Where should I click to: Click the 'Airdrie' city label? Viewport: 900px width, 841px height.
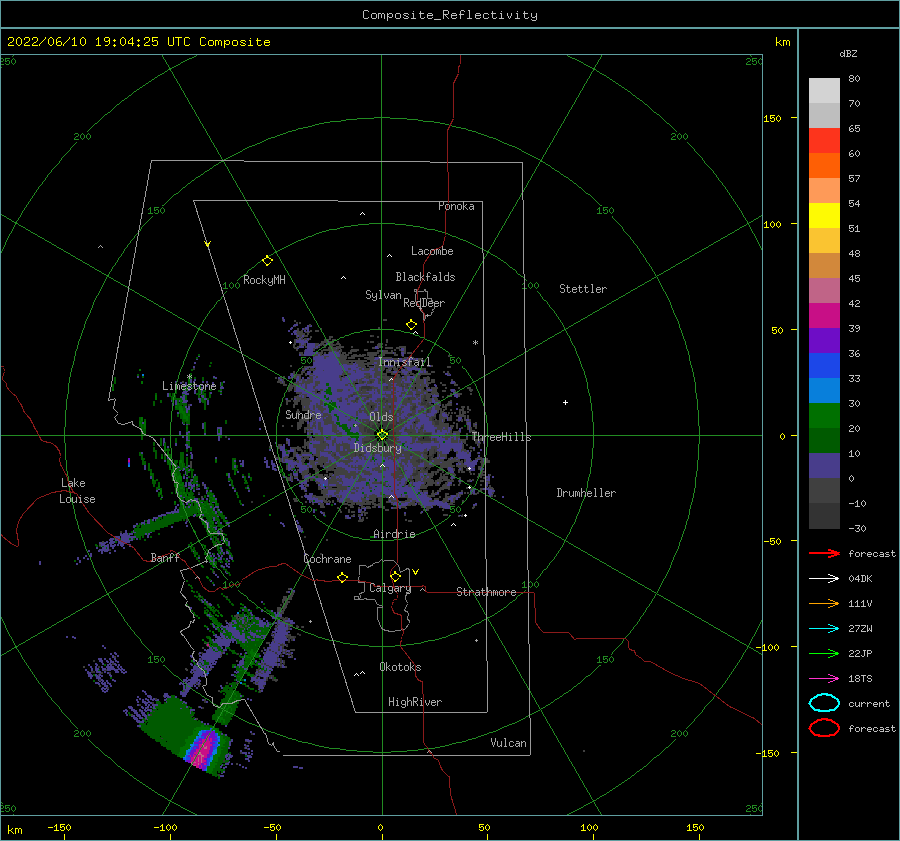click(394, 534)
